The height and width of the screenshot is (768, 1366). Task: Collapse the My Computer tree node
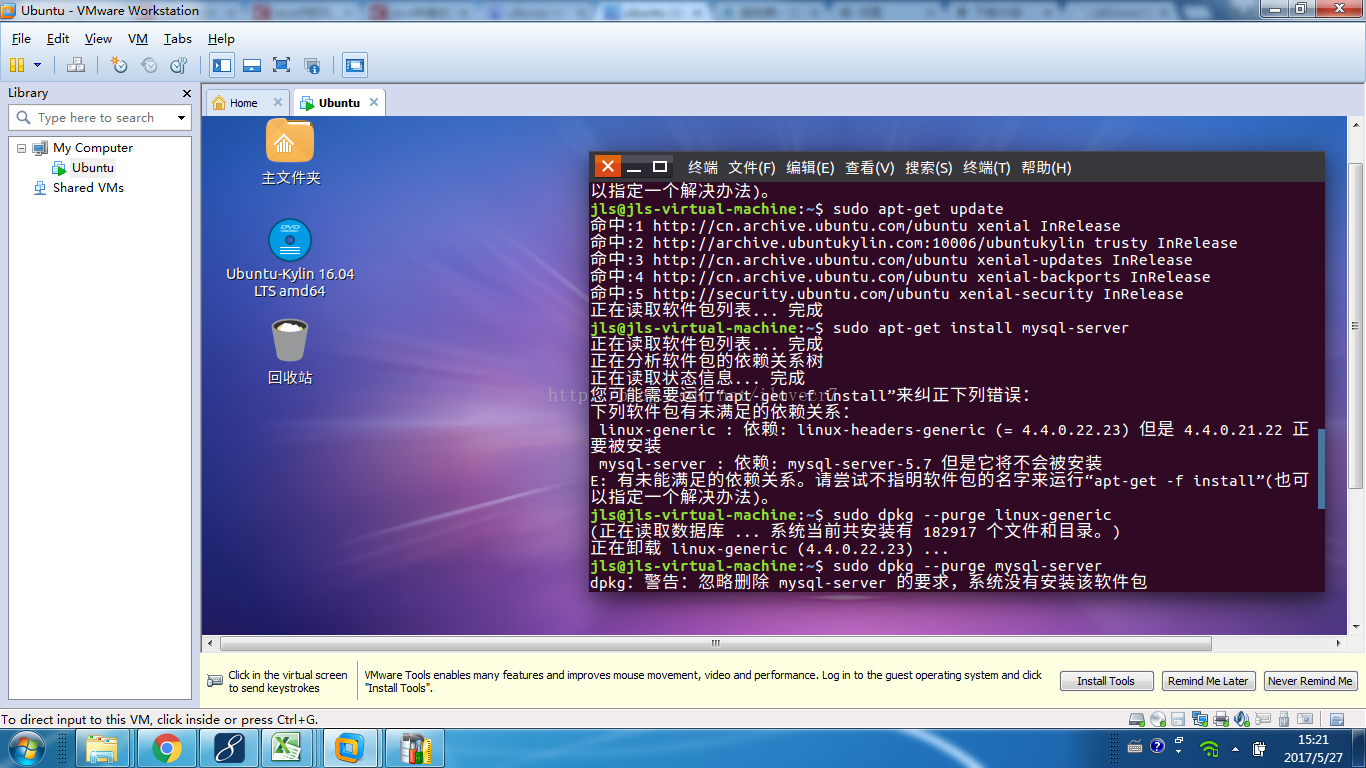tap(21, 148)
